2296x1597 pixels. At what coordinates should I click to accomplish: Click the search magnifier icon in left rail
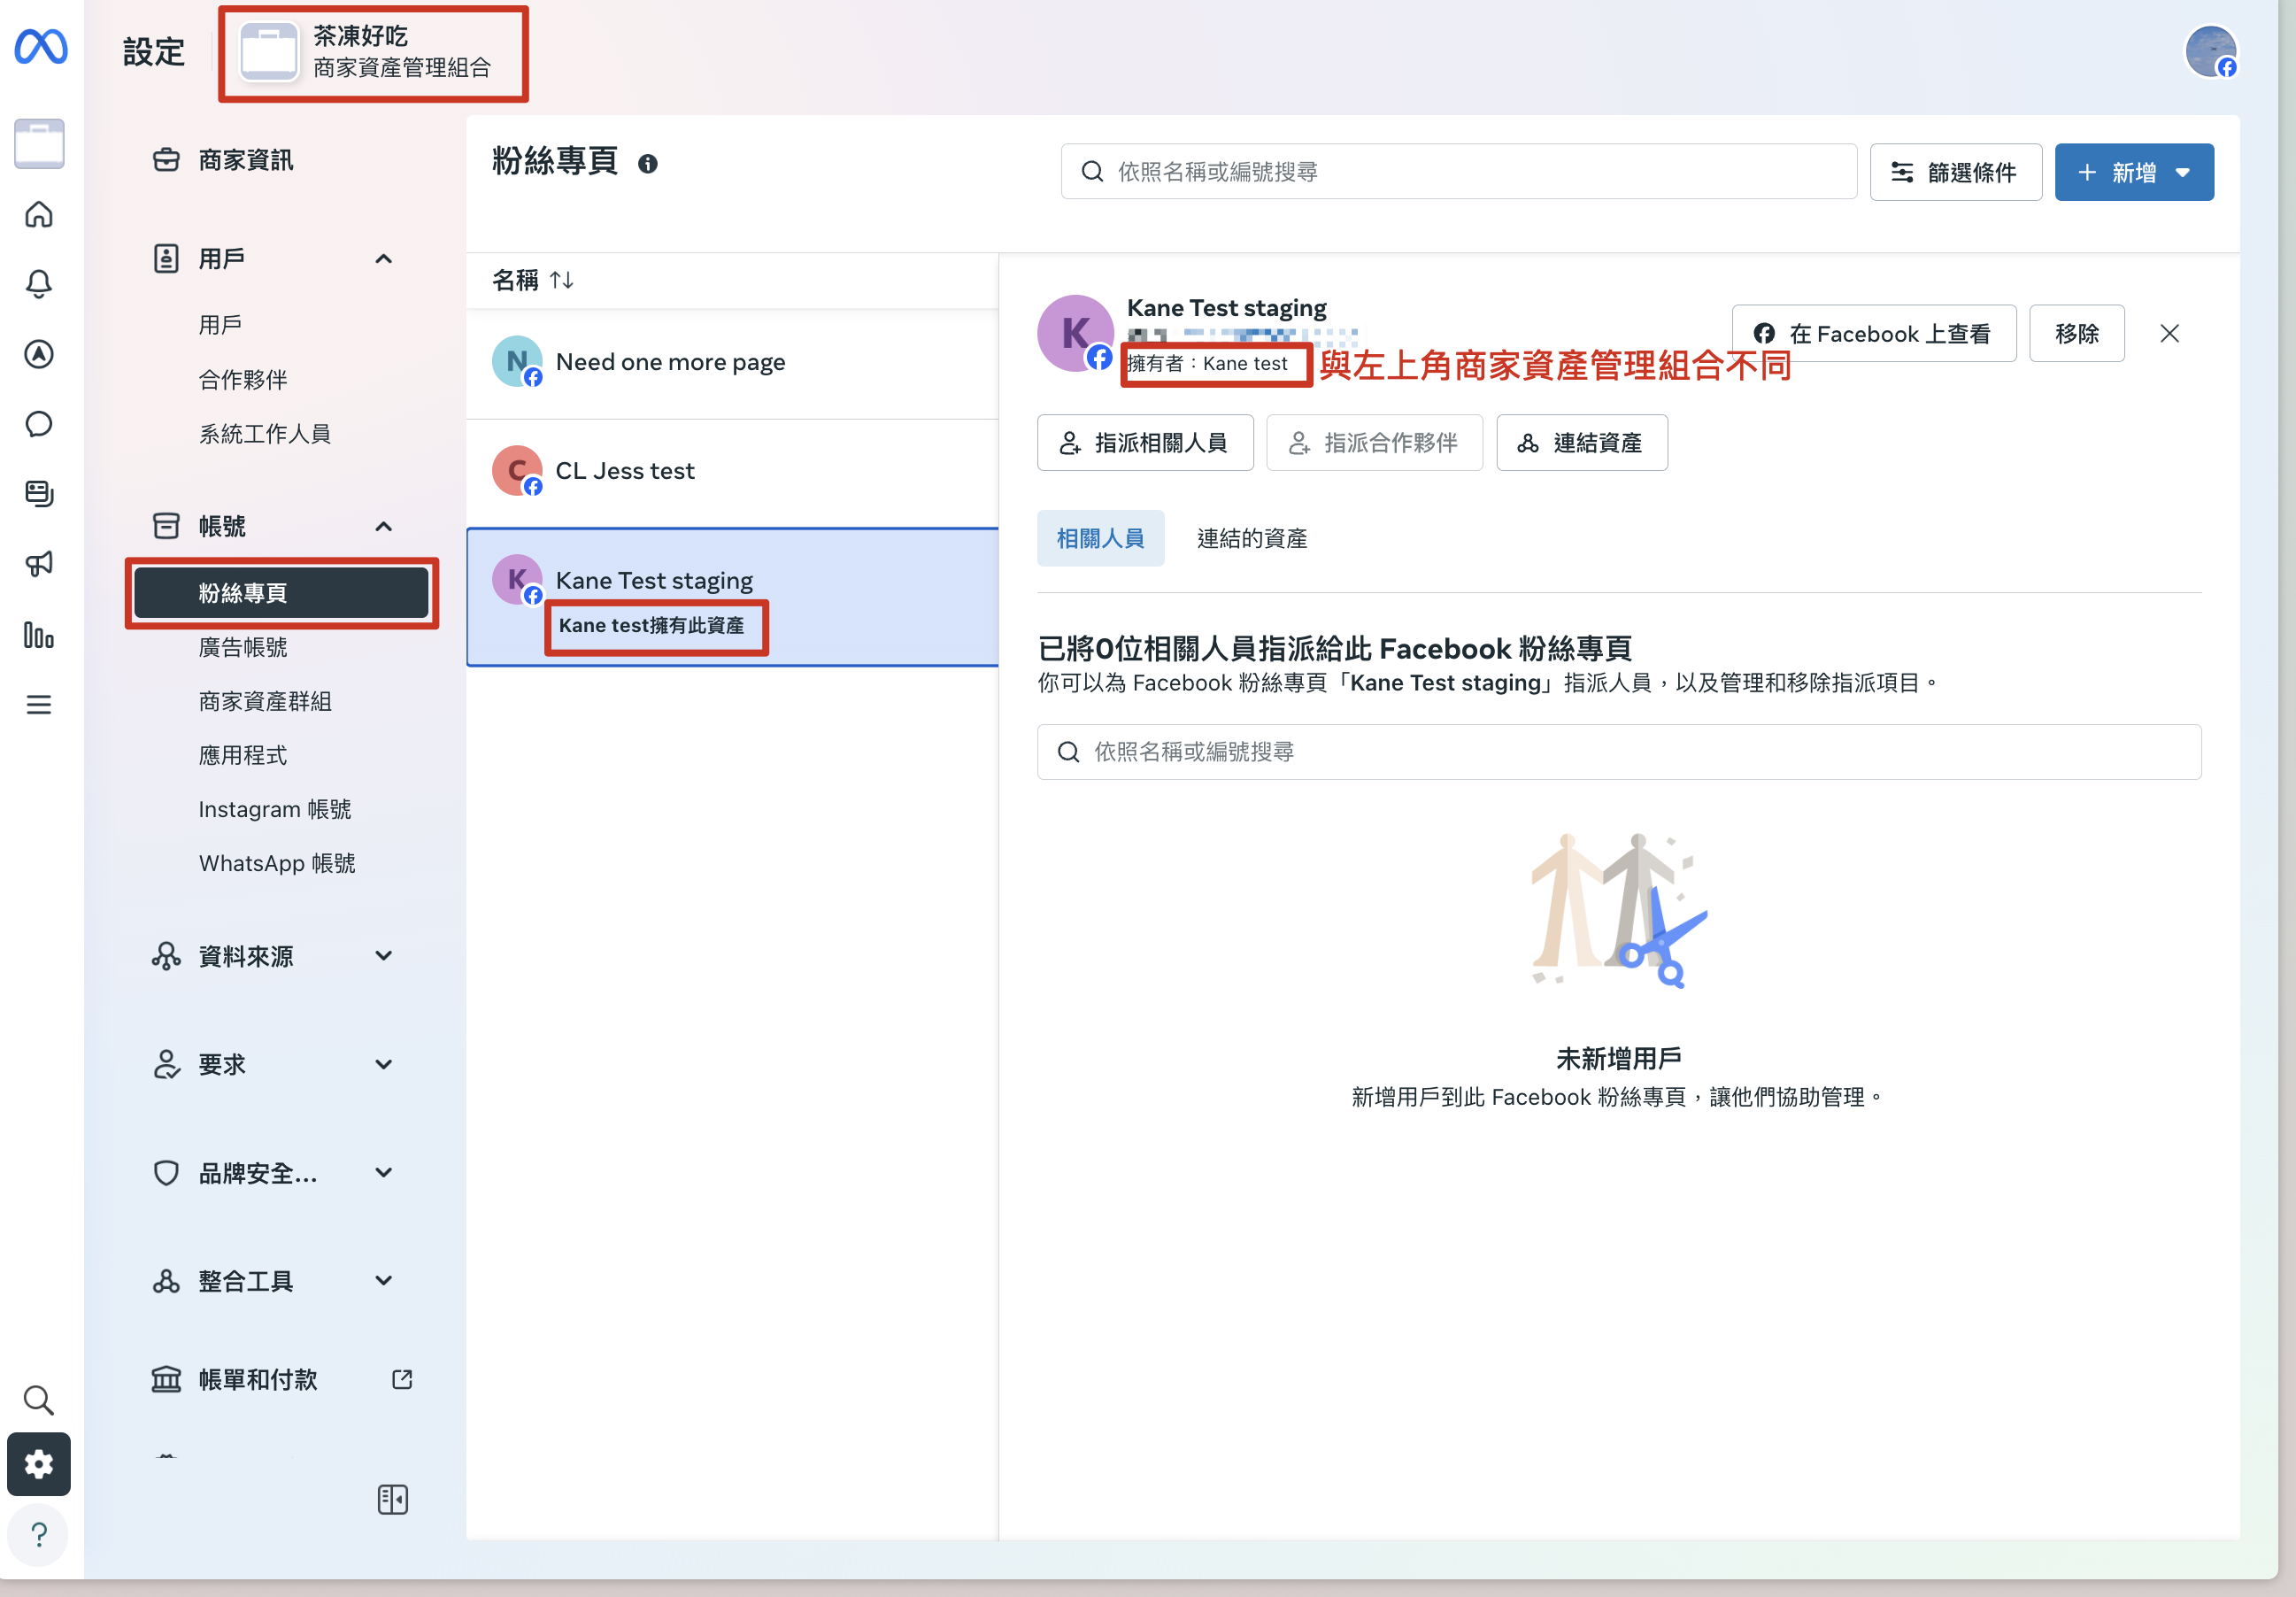(x=39, y=1400)
